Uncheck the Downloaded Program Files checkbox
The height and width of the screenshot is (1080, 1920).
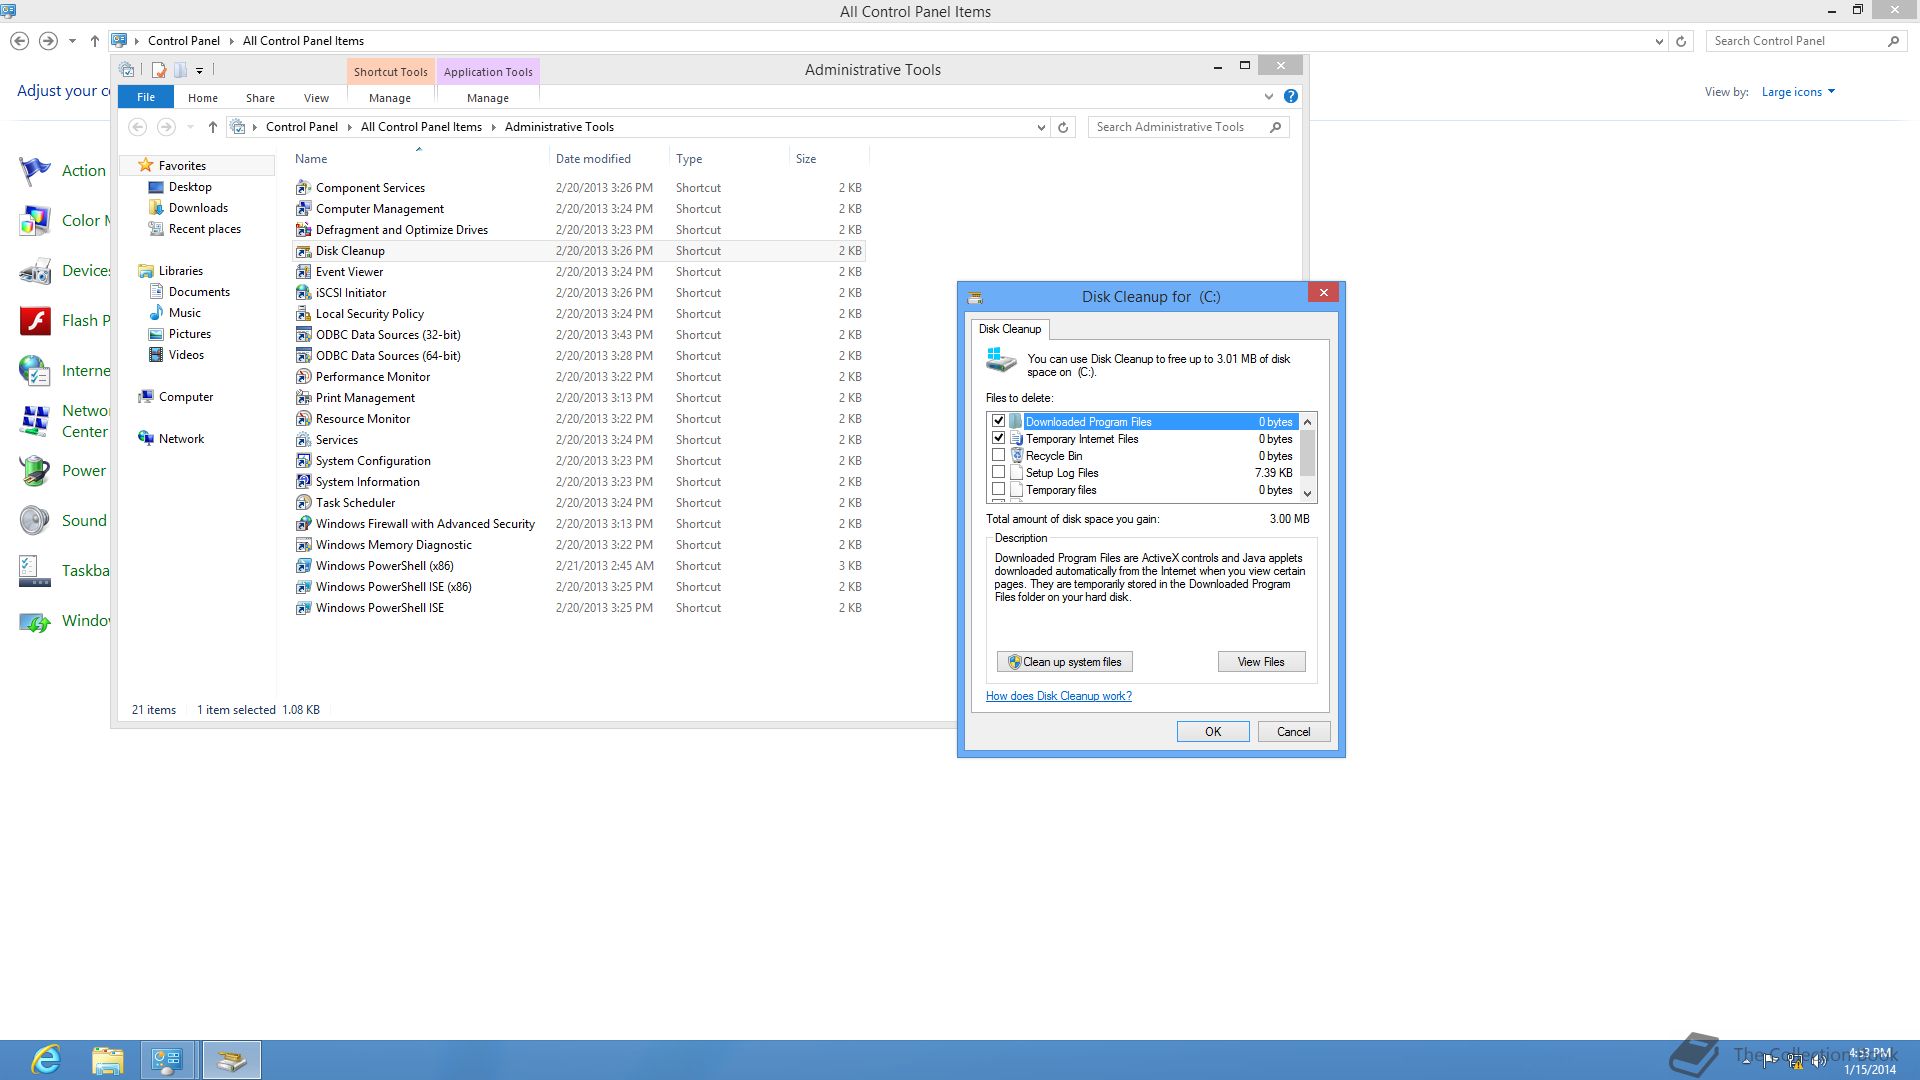[x=998, y=421]
